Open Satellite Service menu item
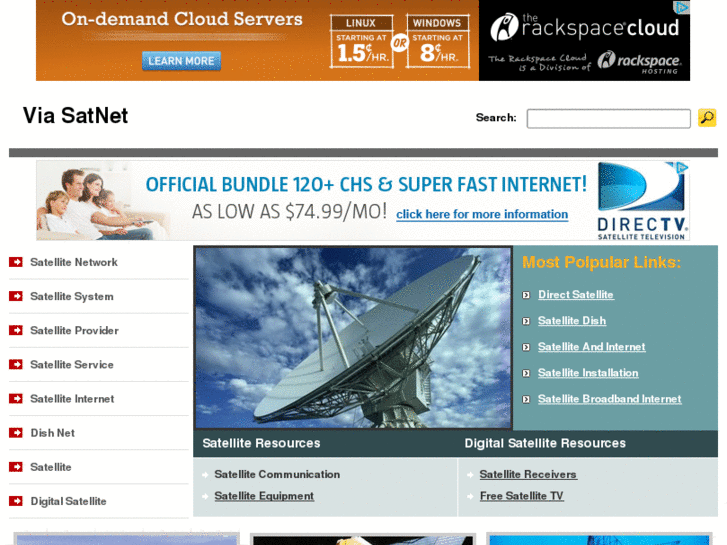Viewport: 727px width, 545px height. point(72,365)
